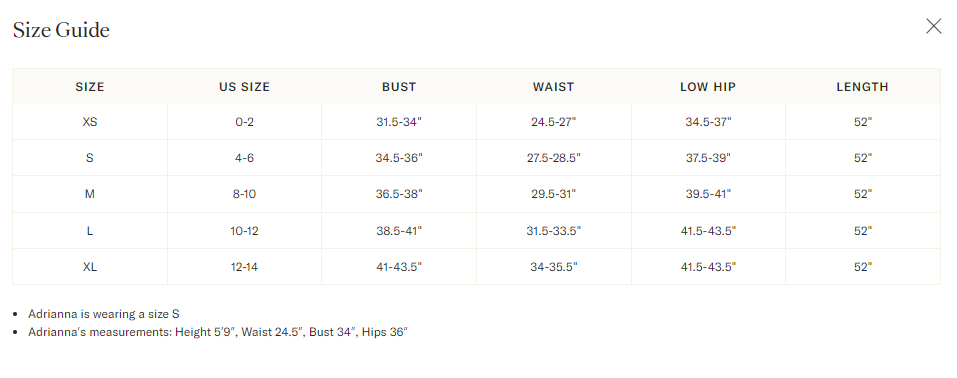The image size is (957, 378).
Task: Click the US SIZE column header
Action: coord(244,87)
